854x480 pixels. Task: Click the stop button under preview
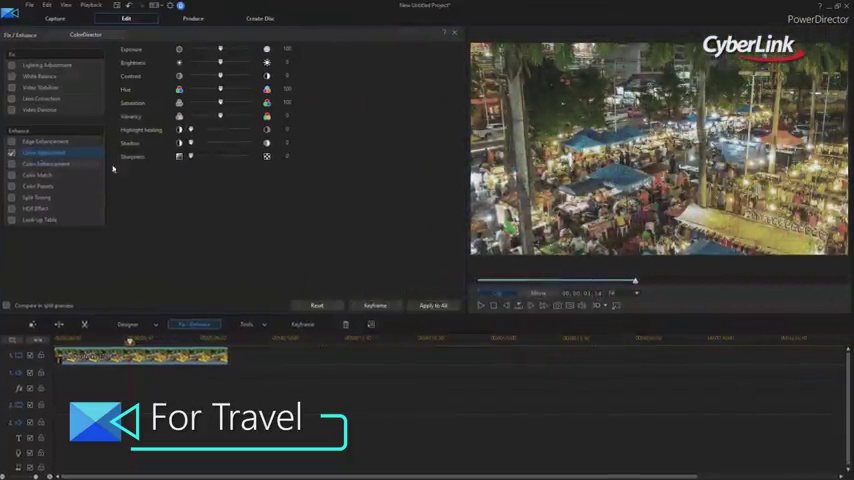pyautogui.click(x=493, y=305)
